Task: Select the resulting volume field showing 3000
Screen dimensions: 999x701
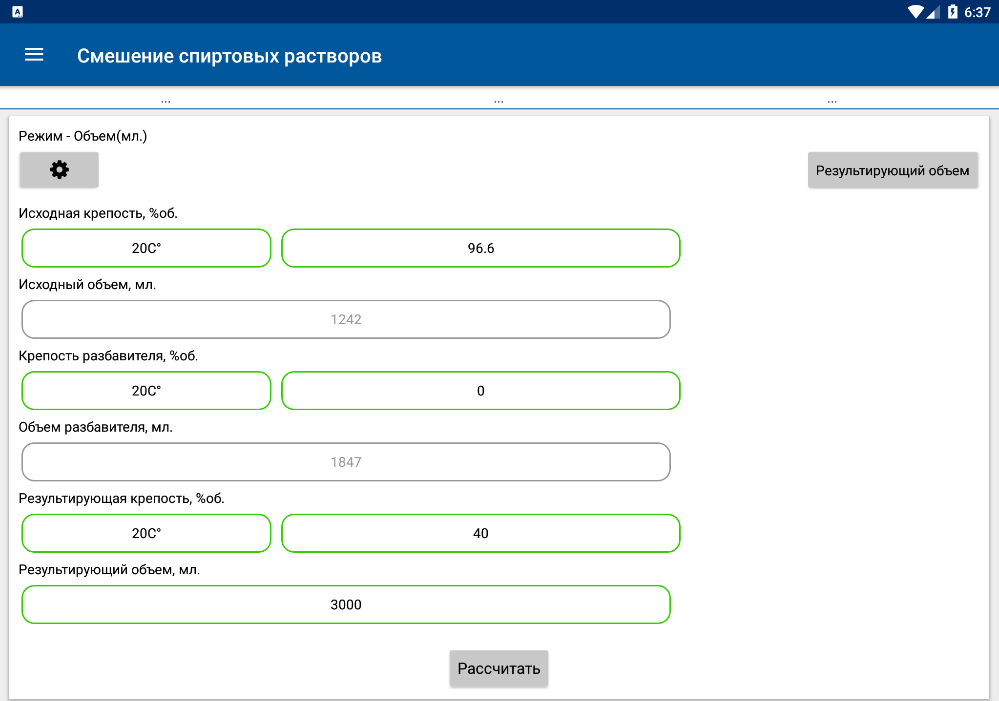Action: (346, 605)
